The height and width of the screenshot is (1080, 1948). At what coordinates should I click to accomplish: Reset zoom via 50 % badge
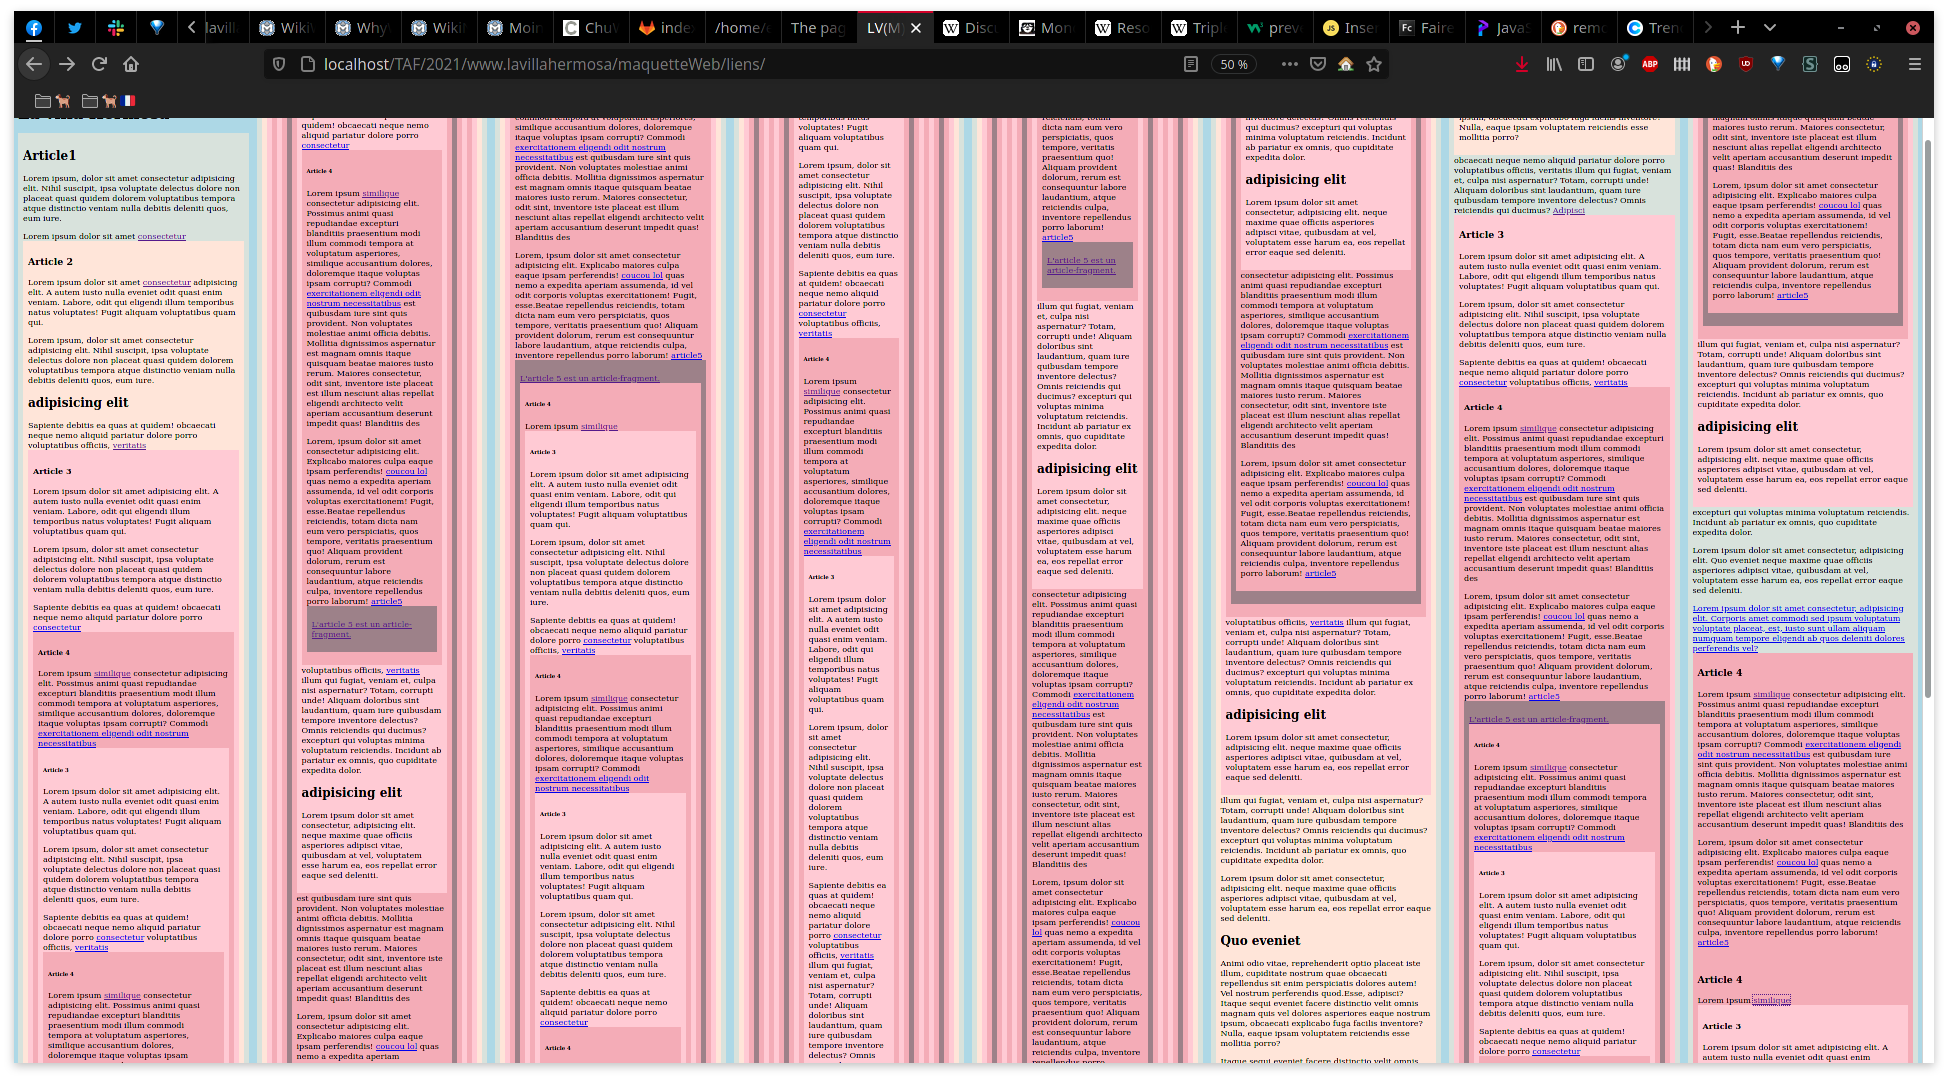pos(1234,64)
